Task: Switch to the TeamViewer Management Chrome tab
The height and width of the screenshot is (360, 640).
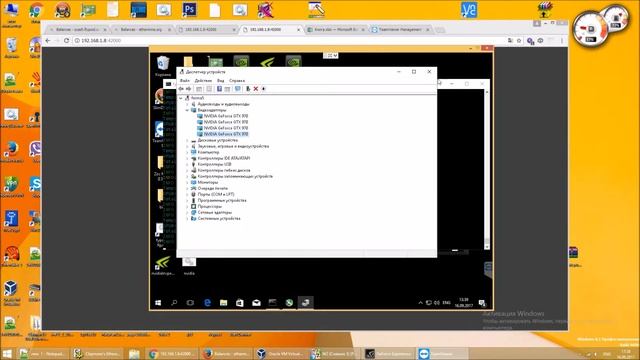Action: coord(400,29)
